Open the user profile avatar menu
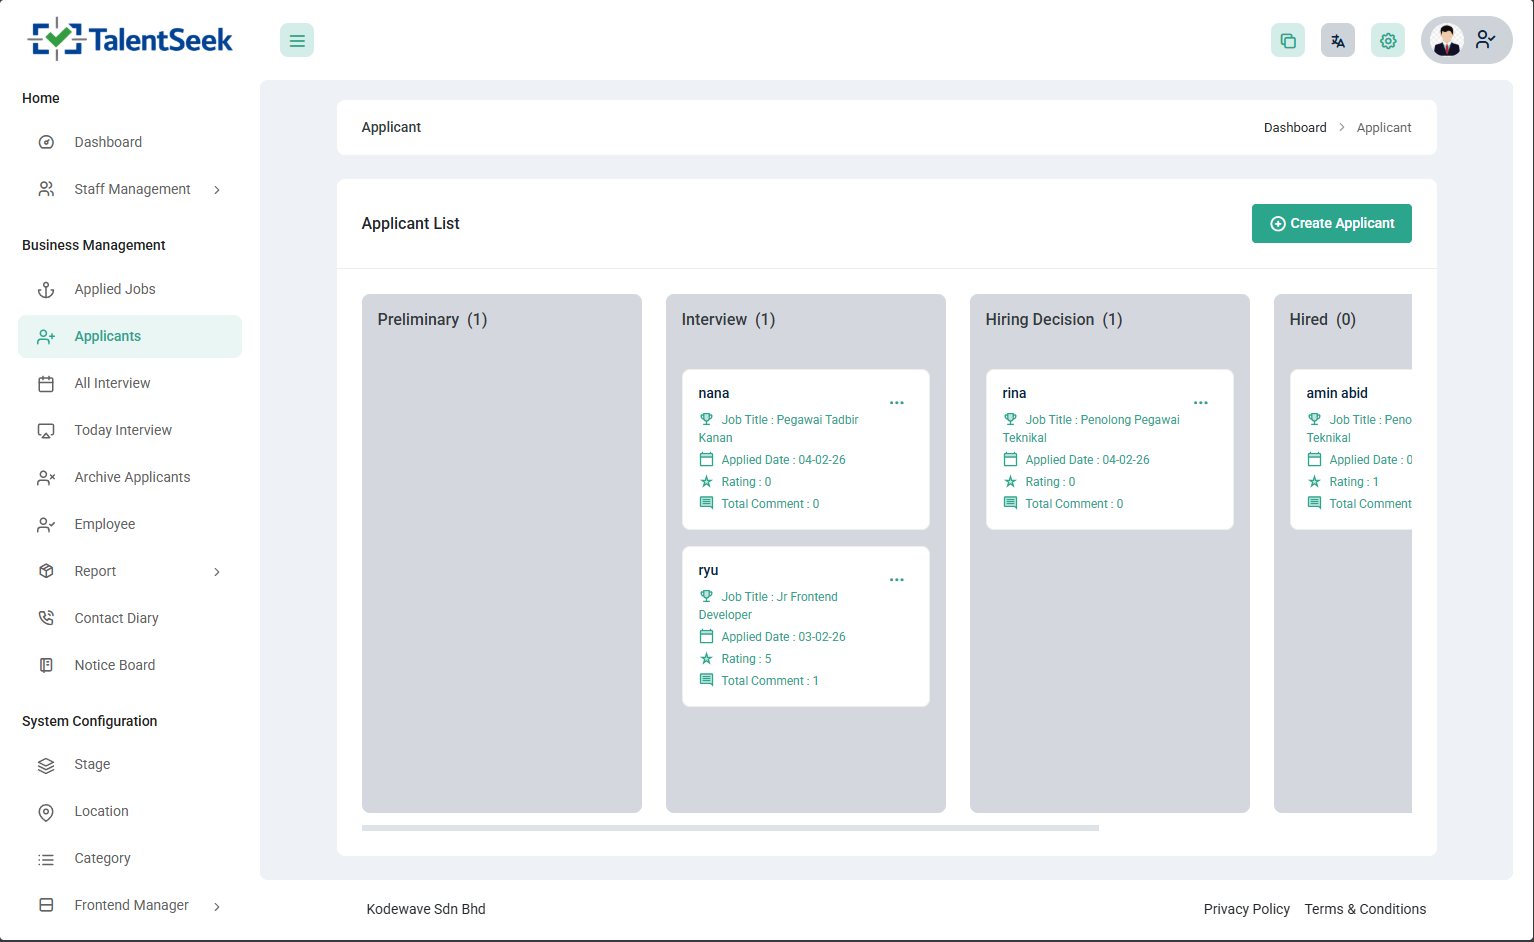Viewport: 1534px width, 942px height. click(1465, 40)
